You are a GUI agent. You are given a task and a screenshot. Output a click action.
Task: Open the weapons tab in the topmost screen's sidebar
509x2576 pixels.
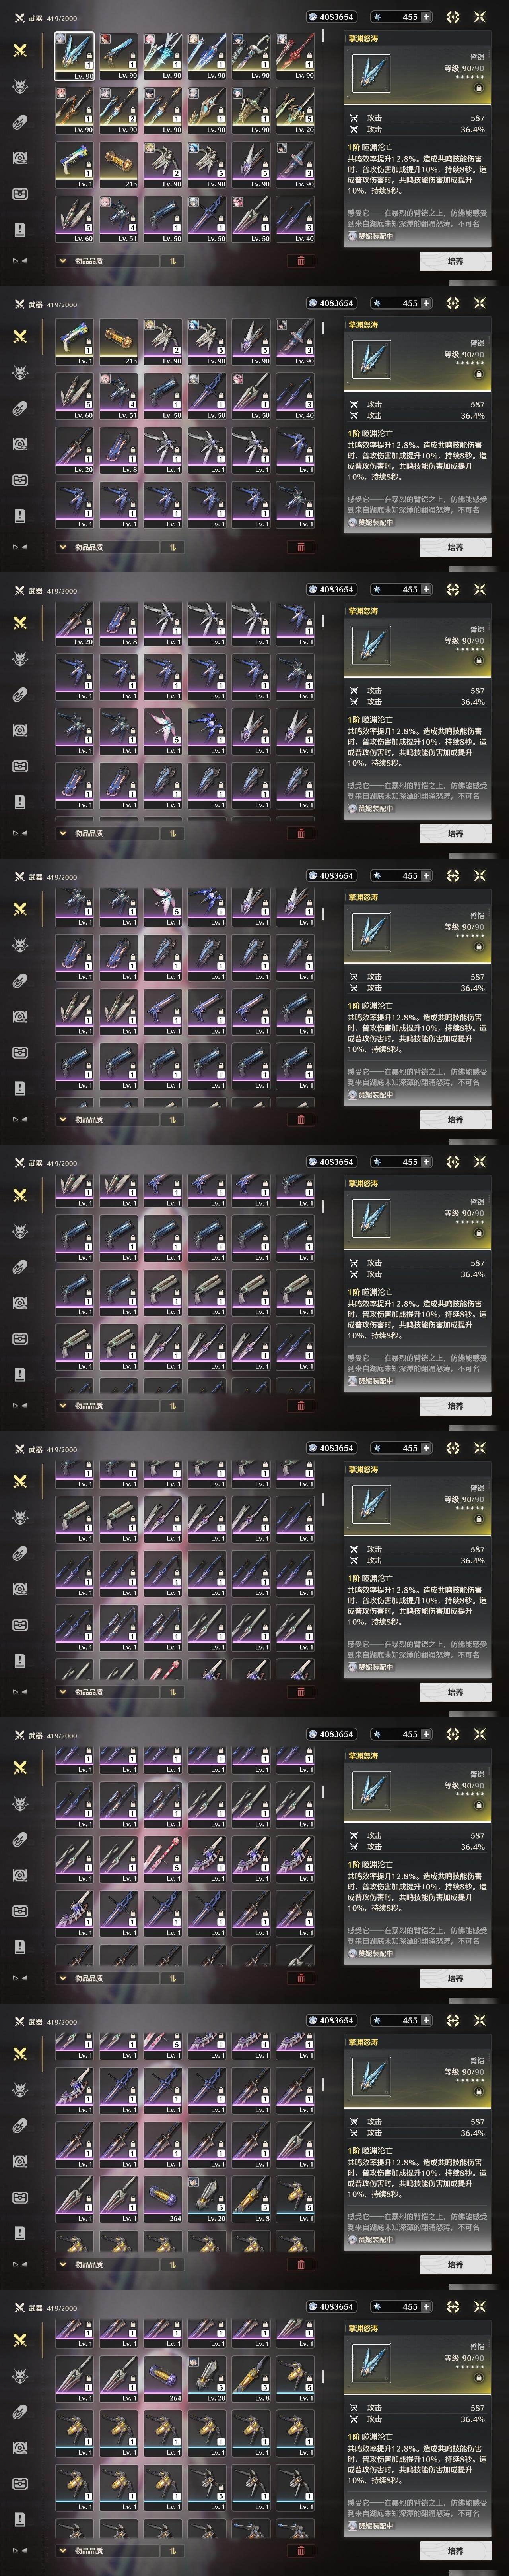pyautogui.click(x=19, y=50)
